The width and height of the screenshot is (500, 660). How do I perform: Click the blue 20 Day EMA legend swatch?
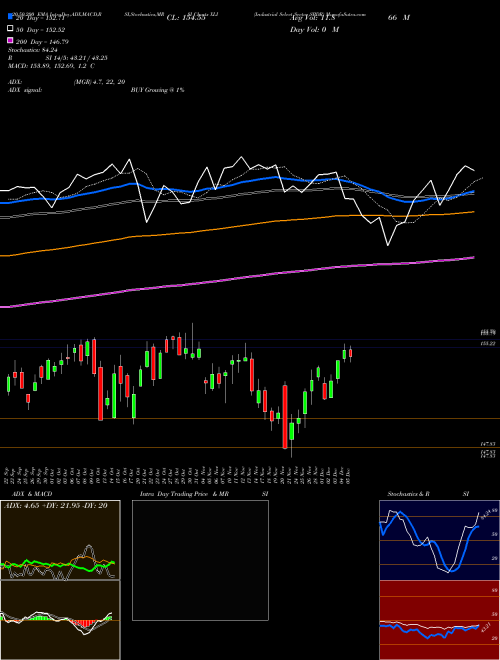(x=10, y=17)
